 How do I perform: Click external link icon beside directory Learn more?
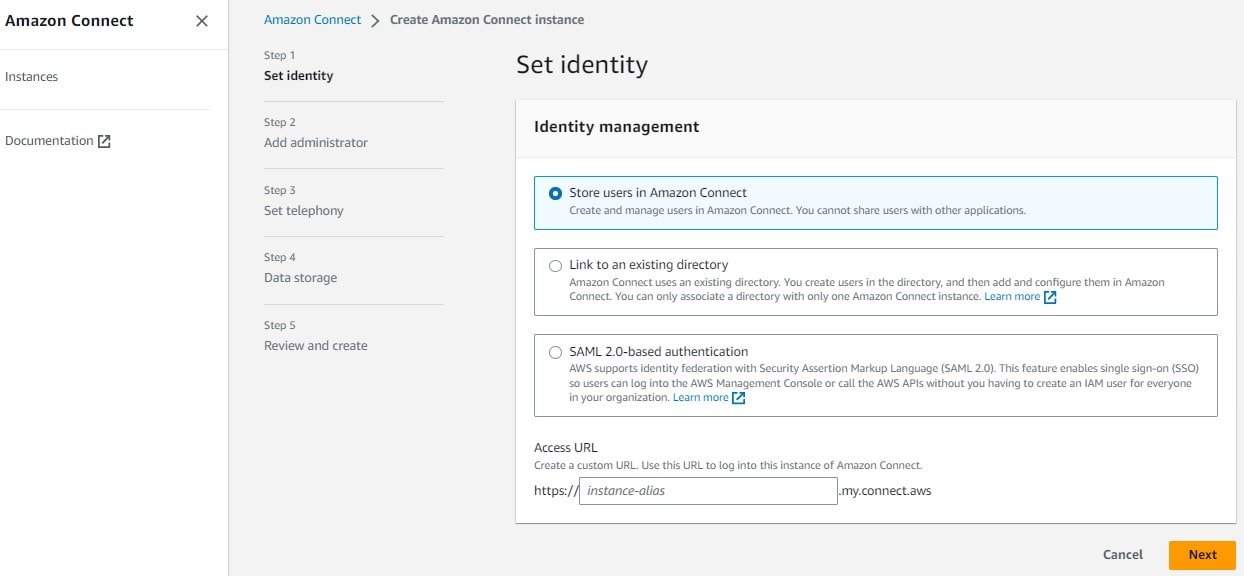tap(1049, 296)
